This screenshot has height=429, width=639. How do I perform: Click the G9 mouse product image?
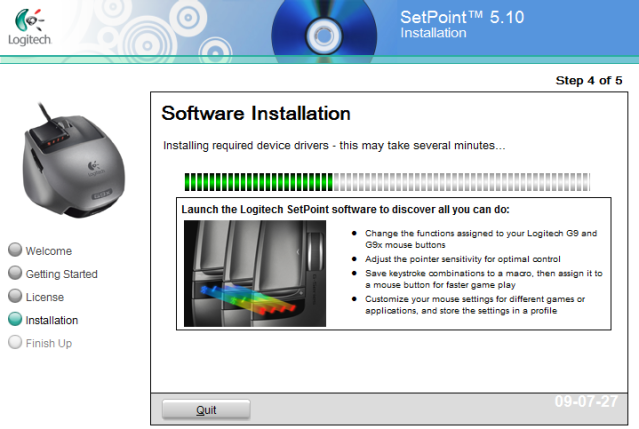coord(73,161)
